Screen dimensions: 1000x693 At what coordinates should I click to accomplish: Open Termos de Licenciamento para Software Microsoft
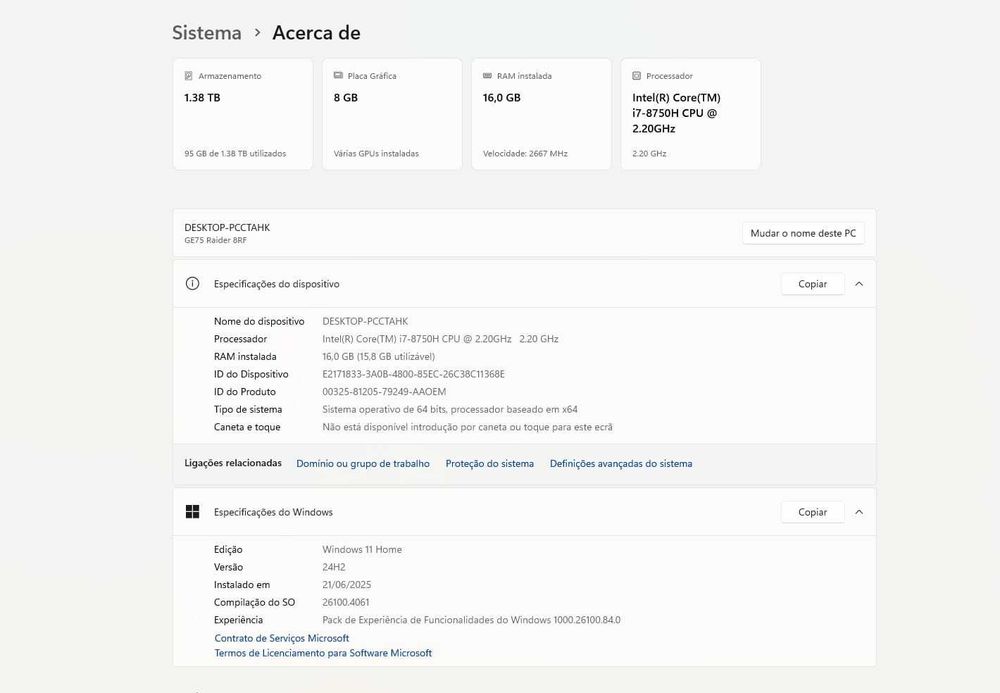(x=323, y=653)
